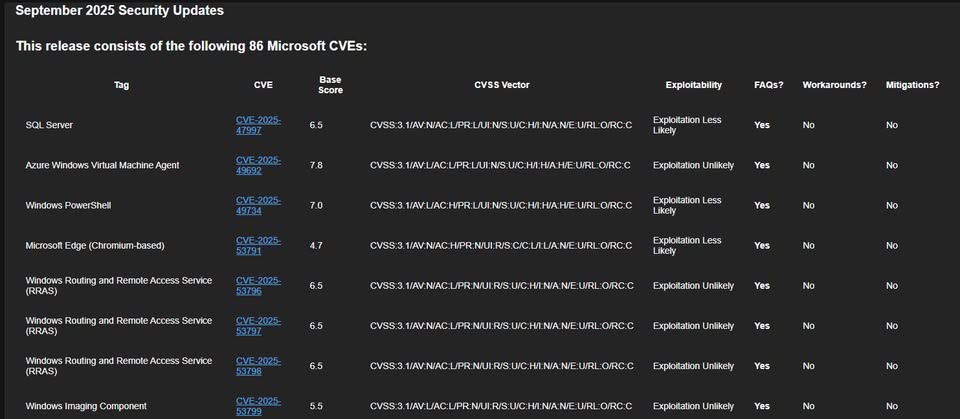Click the Mitigations? column header
960x419 pixels.
point(912,85)
